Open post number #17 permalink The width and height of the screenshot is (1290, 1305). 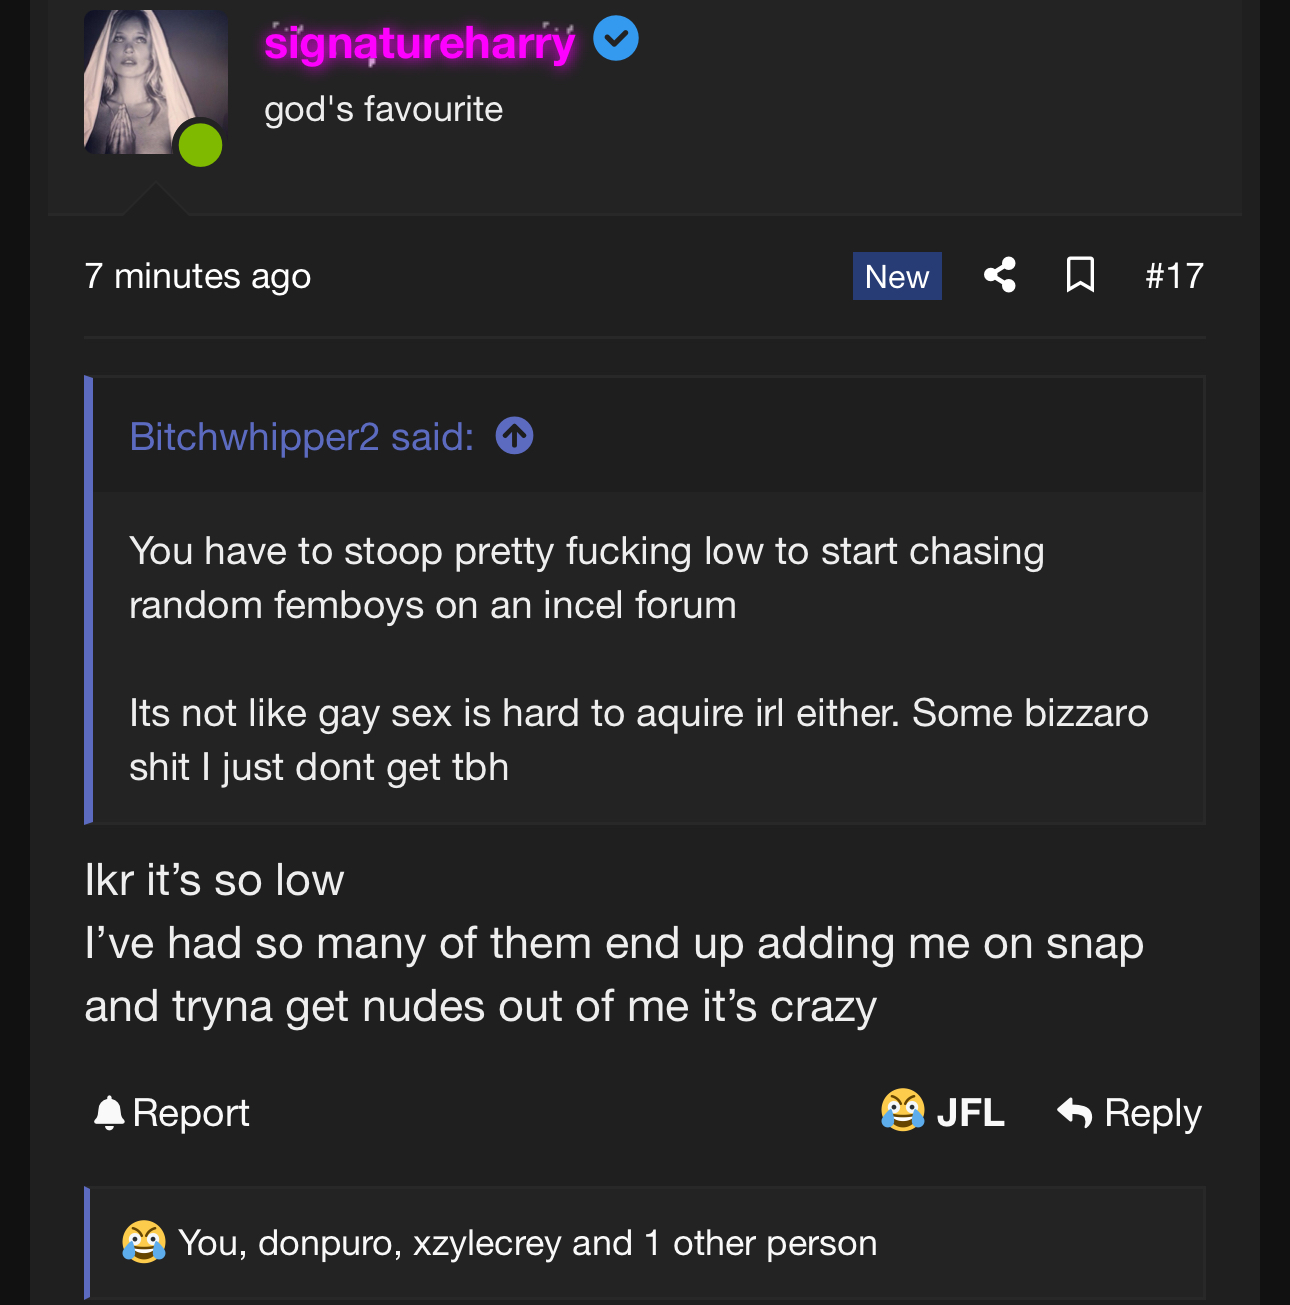(1174, 276)
